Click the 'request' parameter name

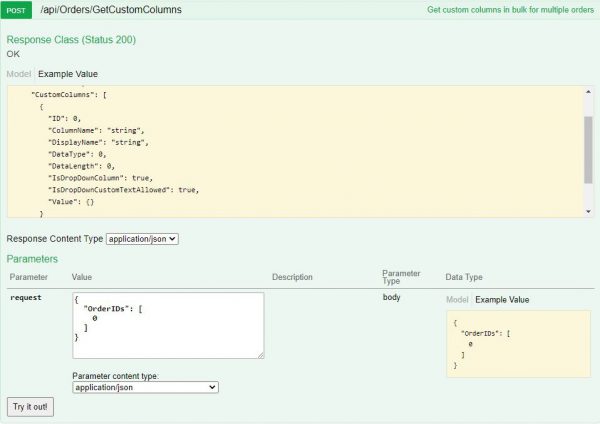pos(26,298)
